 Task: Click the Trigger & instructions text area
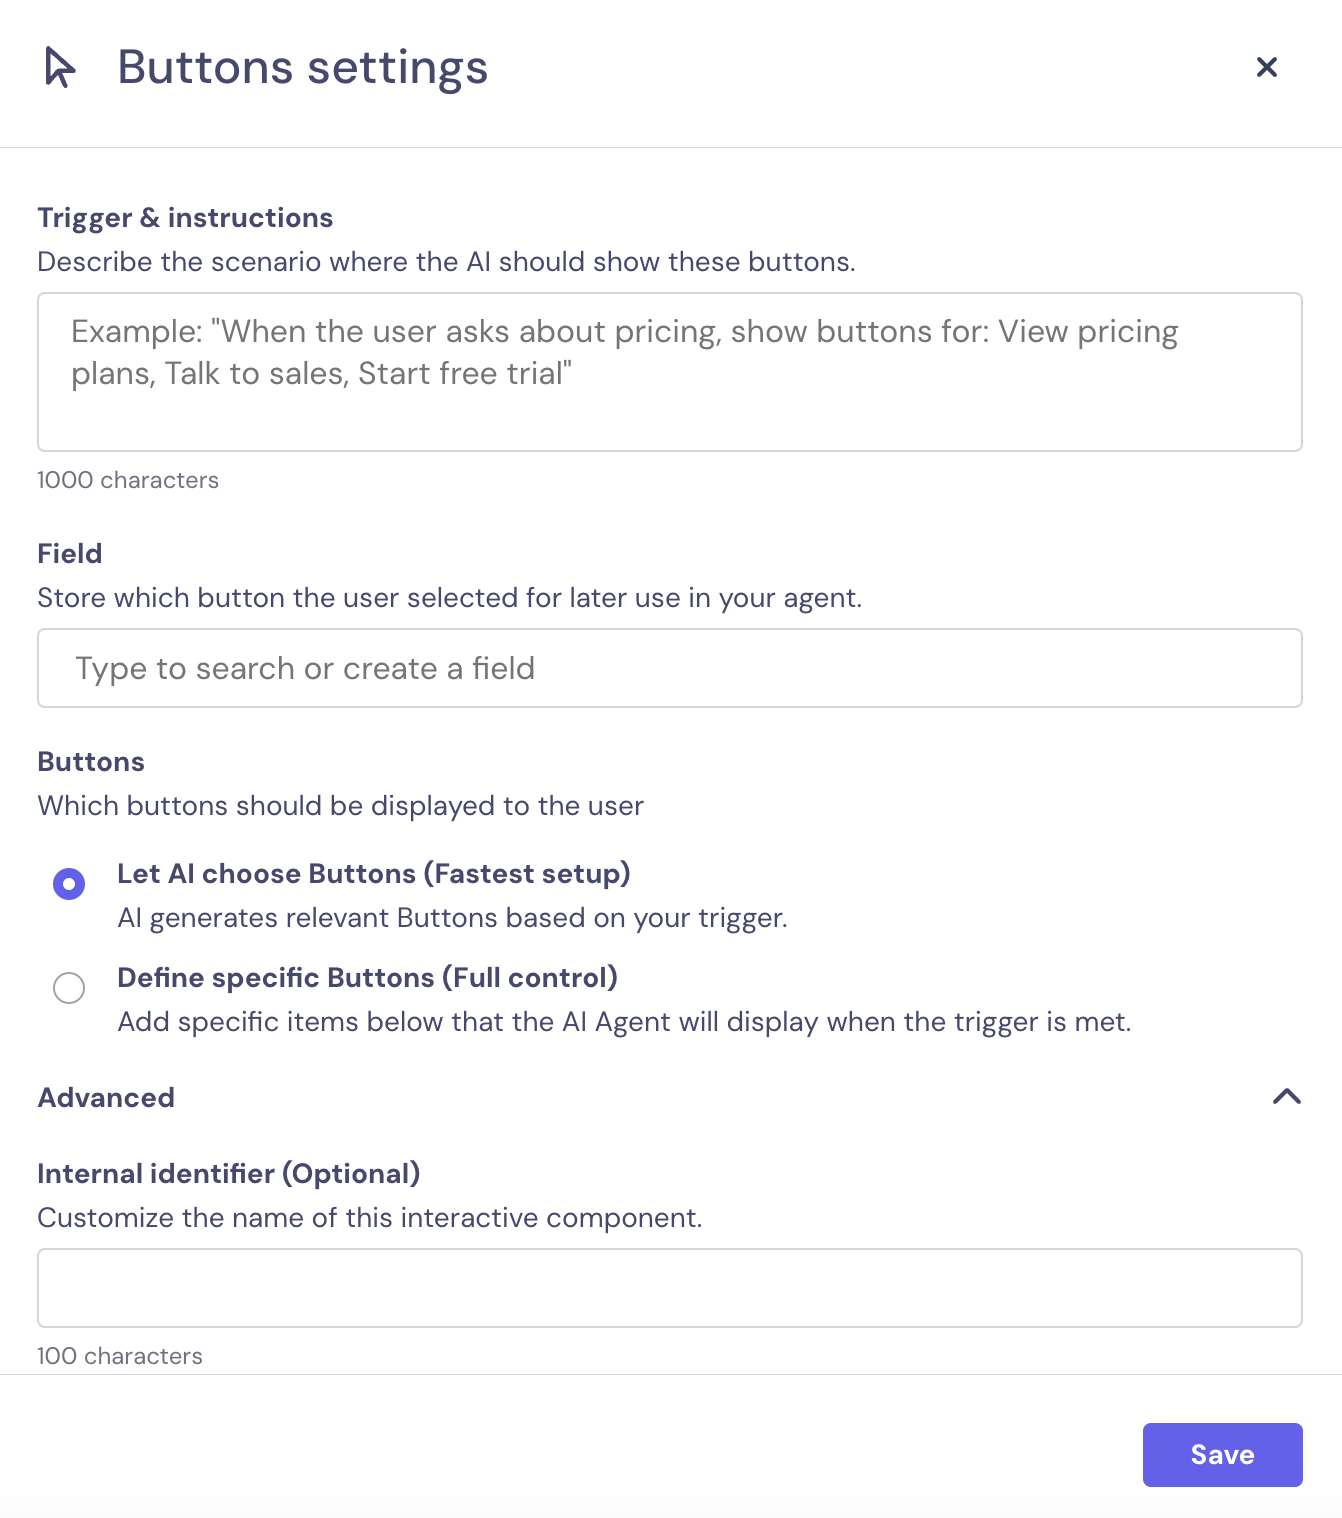pos(669,371)
